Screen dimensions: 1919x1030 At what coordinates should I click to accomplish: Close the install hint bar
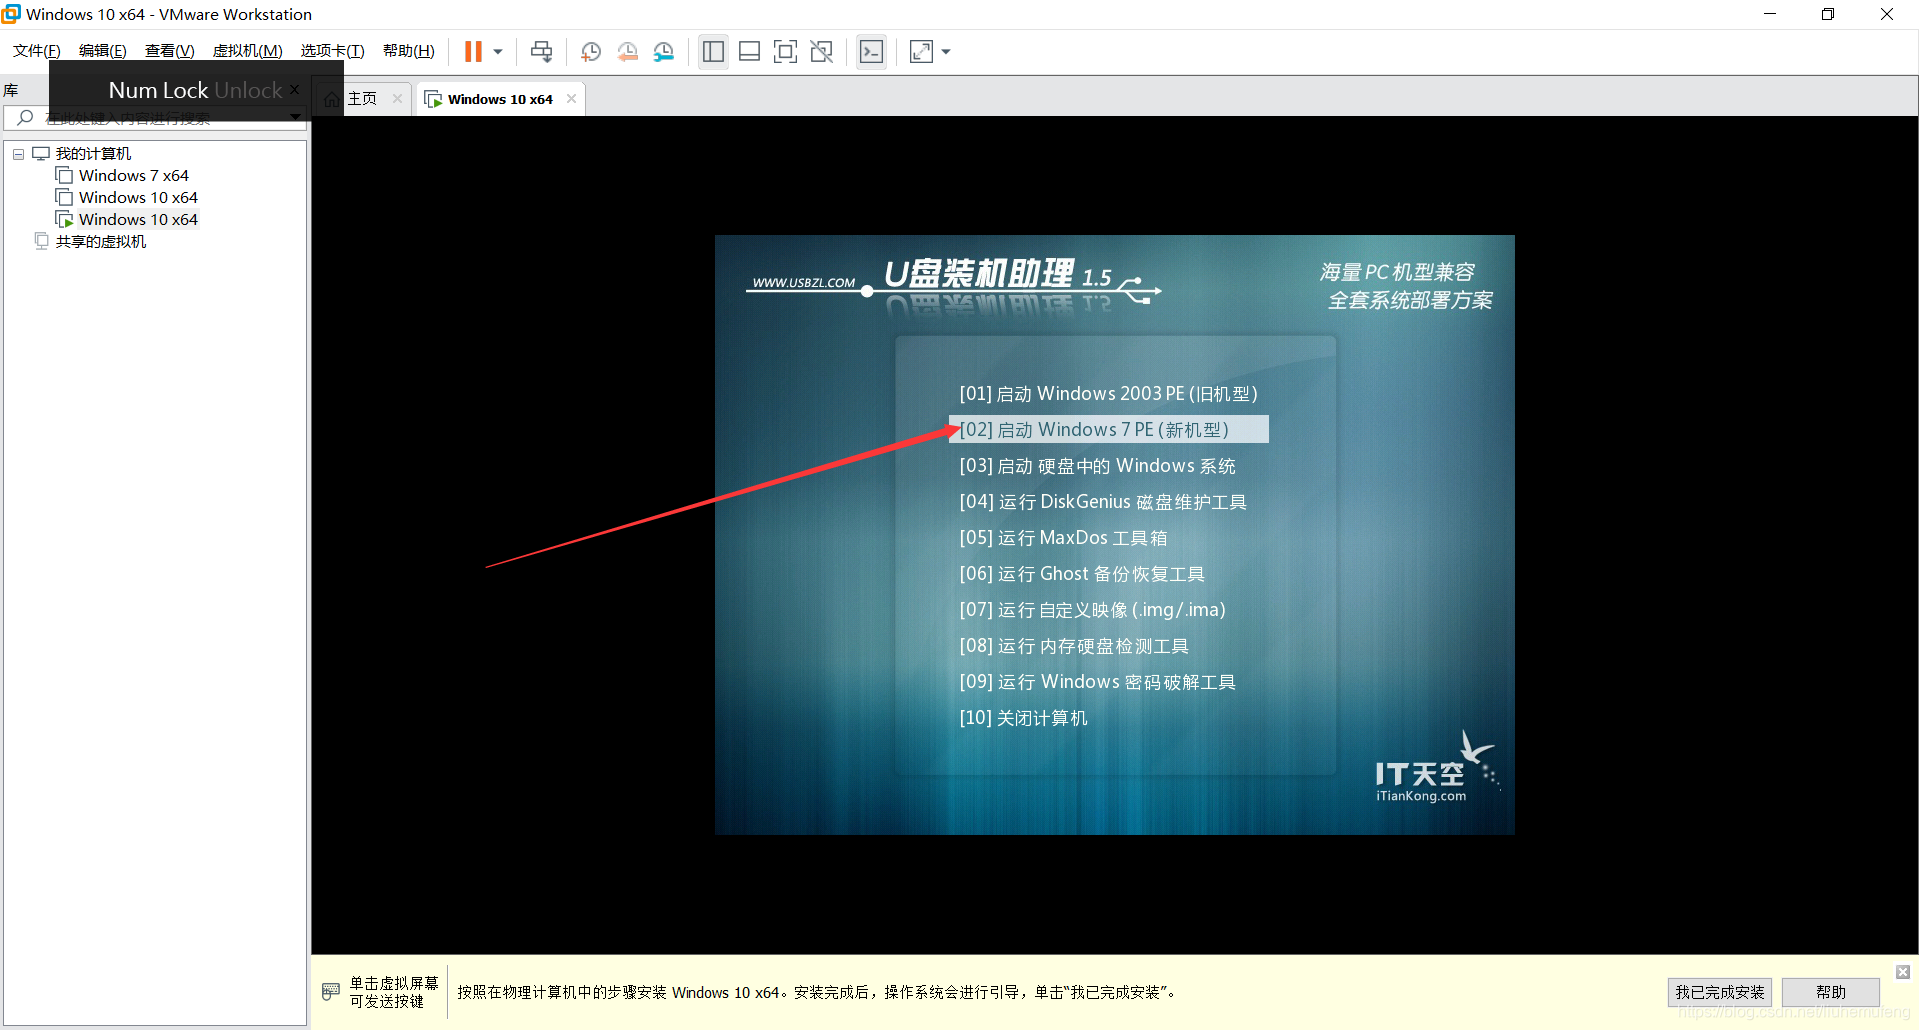[1903, 972]
